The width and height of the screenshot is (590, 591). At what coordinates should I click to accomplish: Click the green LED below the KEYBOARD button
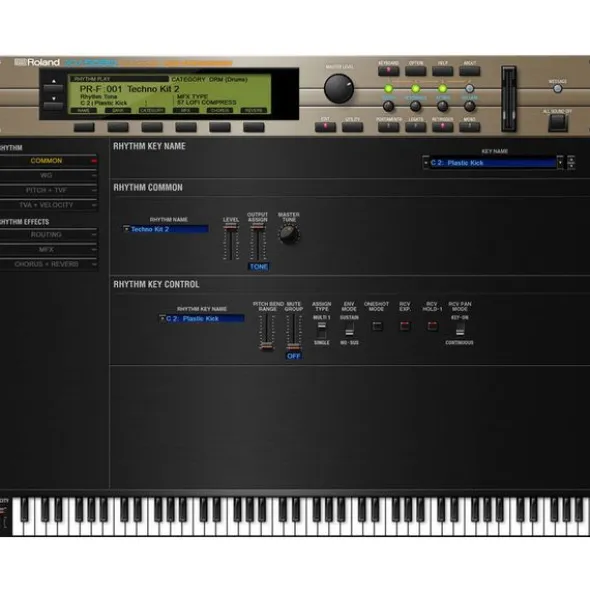click(x=388, y=89)
